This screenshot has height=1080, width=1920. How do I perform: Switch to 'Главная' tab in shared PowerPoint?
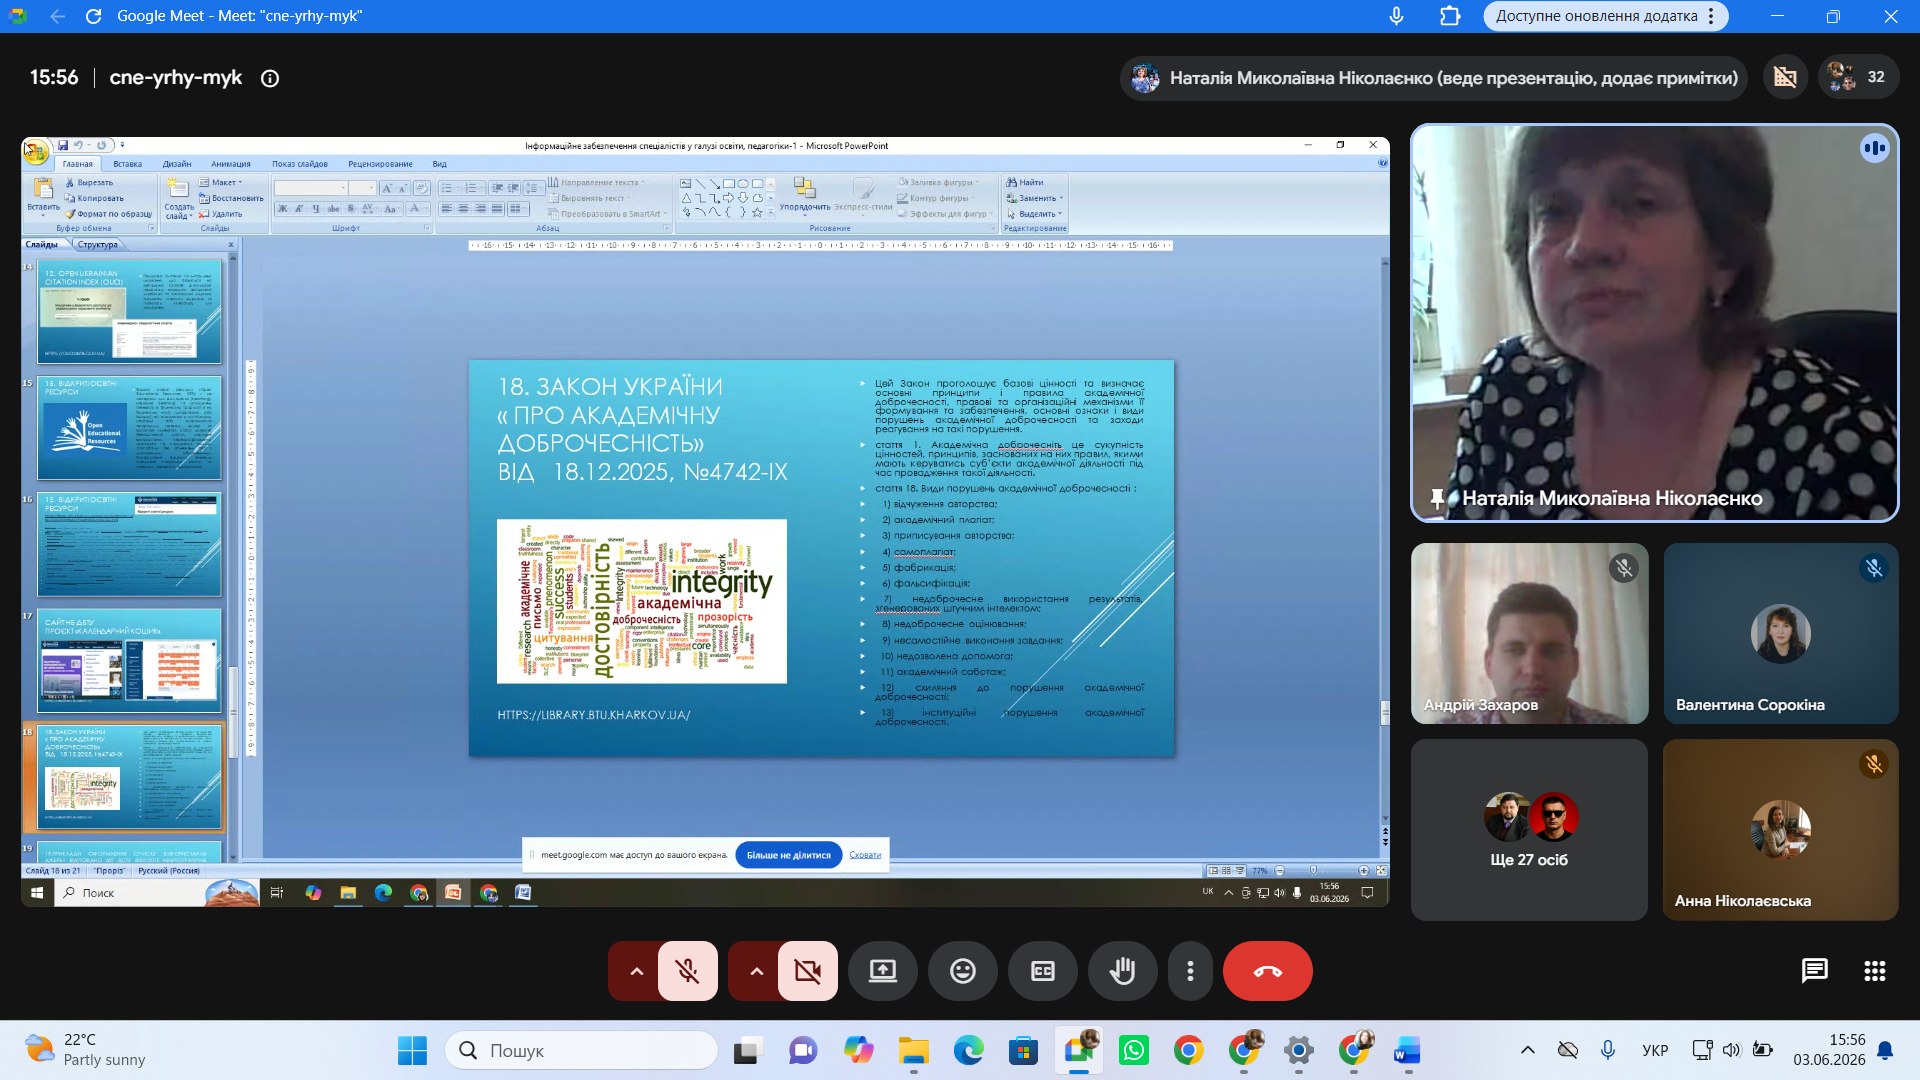tap(77, 164)
